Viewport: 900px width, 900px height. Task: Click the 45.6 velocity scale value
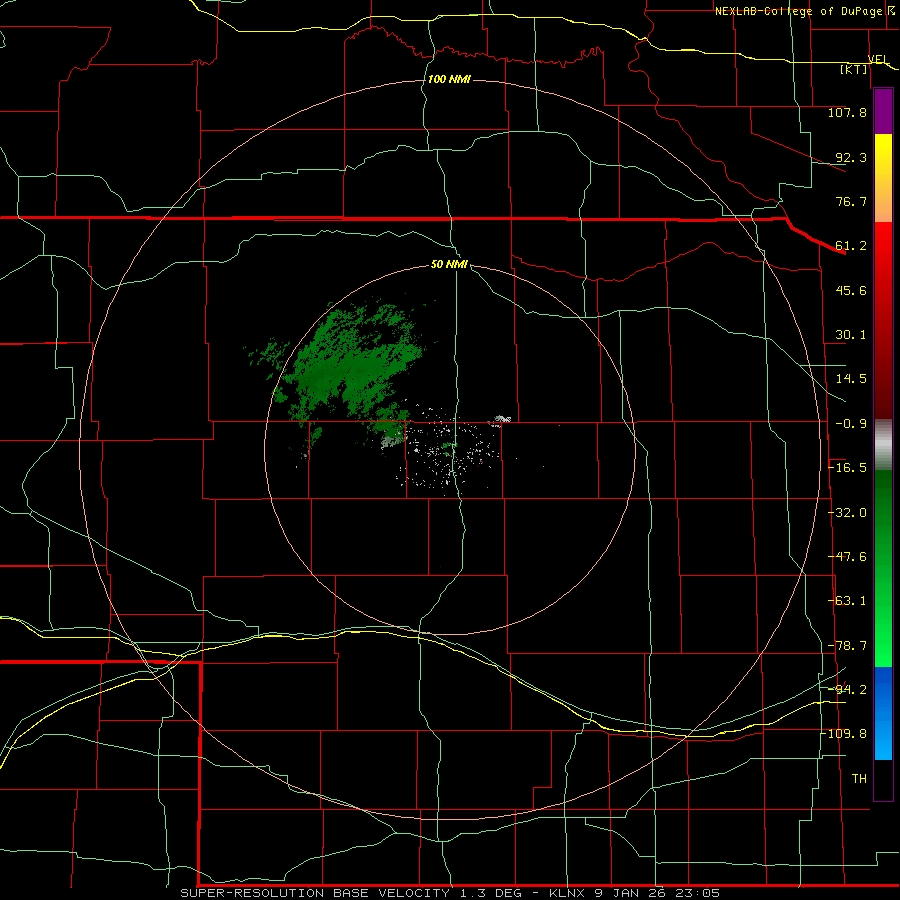(x=851, y=290)
